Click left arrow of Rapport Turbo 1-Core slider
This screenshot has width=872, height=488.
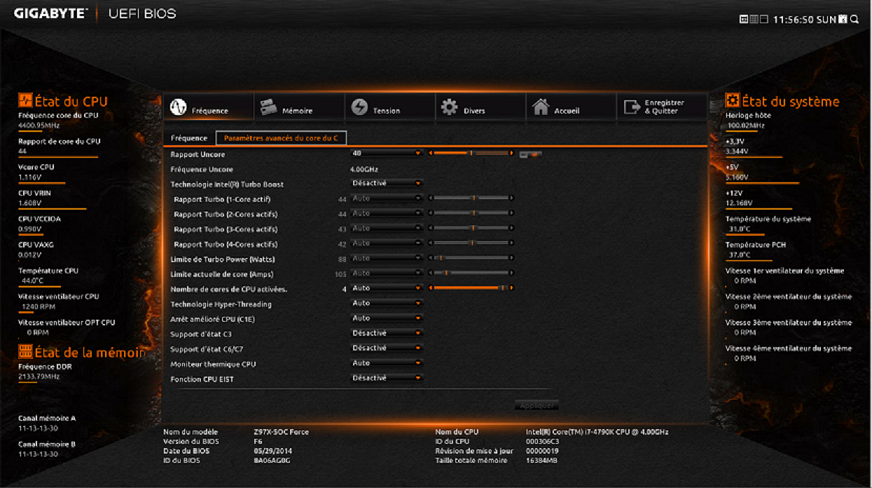click(430, 198)
